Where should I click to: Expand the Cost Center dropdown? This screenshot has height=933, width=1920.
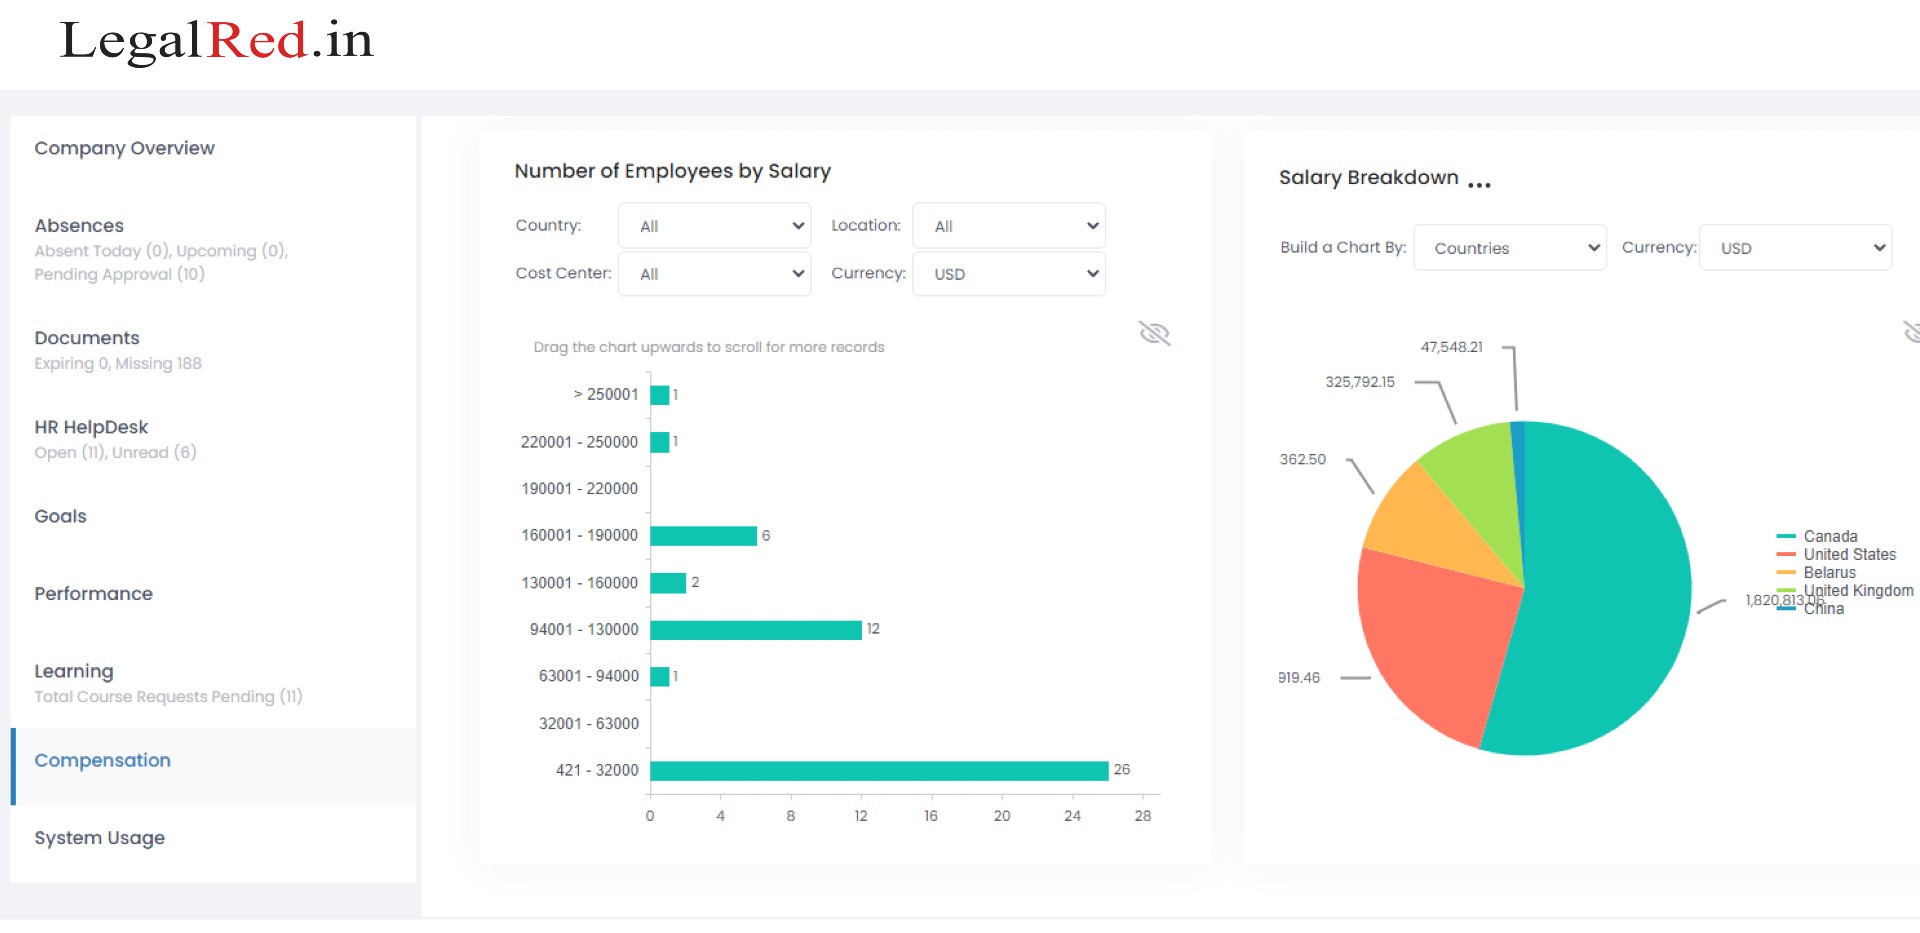[714, 274]
